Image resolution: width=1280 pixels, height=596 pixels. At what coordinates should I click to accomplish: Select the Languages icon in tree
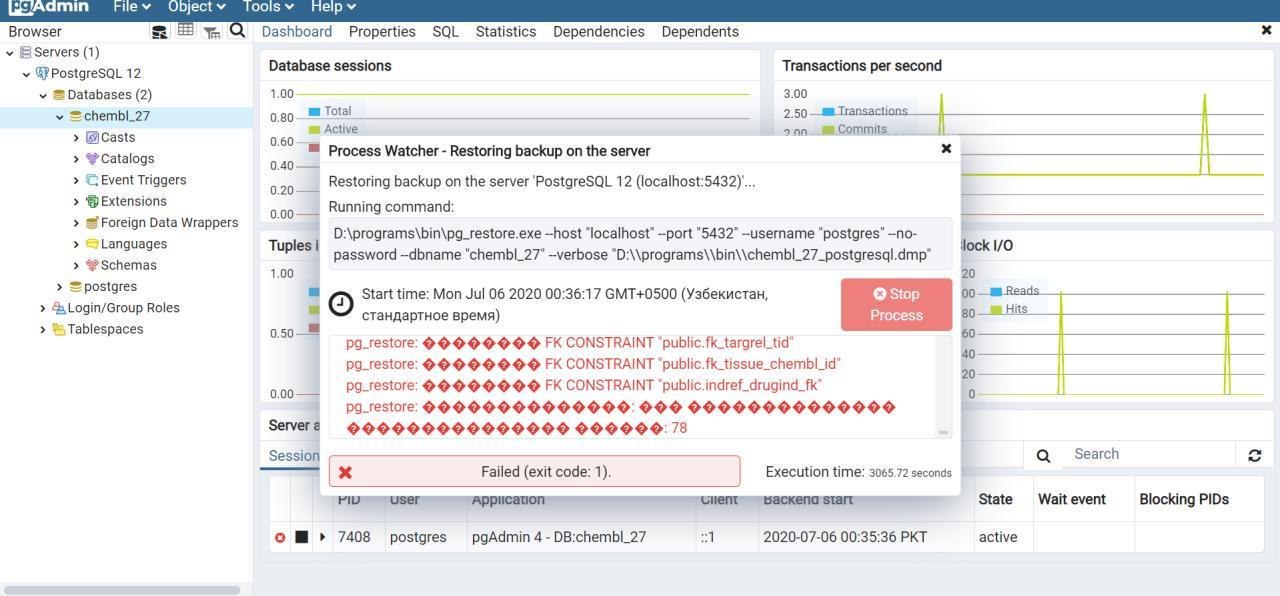[92, 244]
